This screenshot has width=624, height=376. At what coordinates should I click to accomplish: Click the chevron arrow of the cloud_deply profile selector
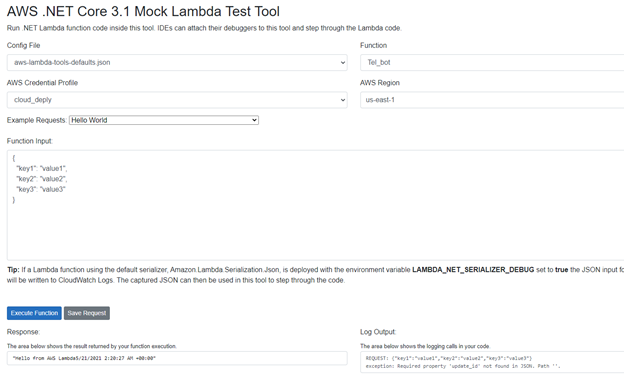click(343, 100)
